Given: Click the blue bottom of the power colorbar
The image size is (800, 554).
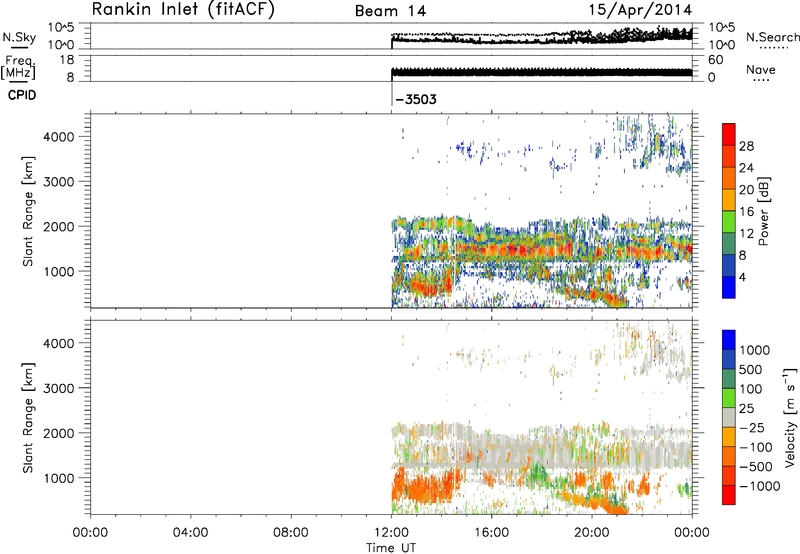Looking at the screenshot, I should click(729, 287).
